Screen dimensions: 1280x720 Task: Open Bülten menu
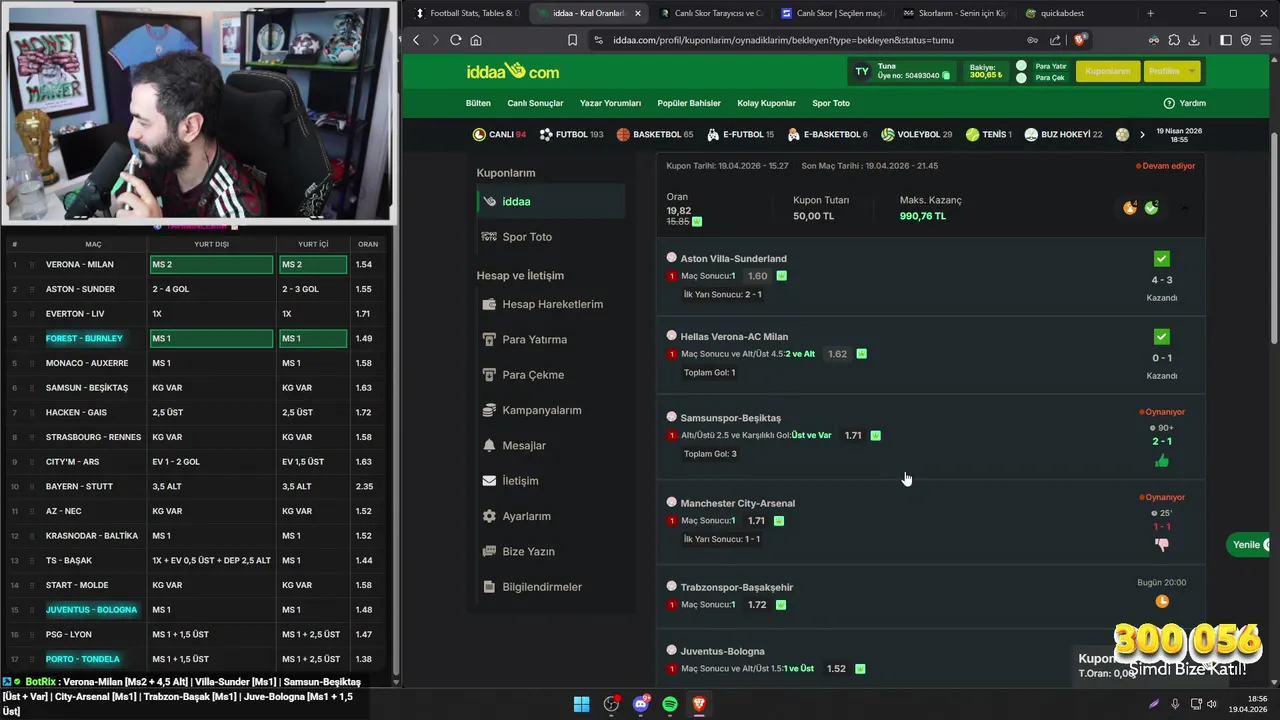coord(478,103)
